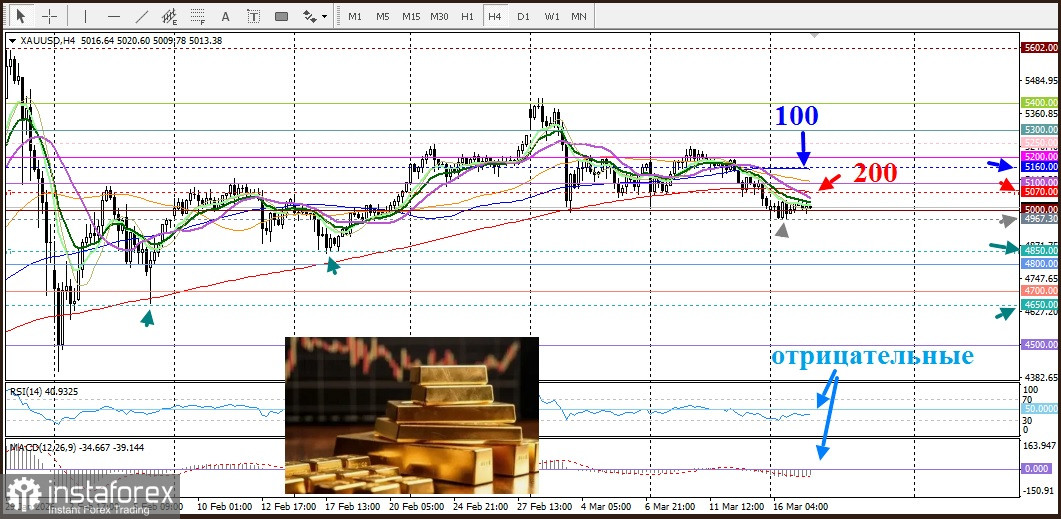Pick the vertical line drawing tool
1061x519 pixels.
(x=85, y=16)
